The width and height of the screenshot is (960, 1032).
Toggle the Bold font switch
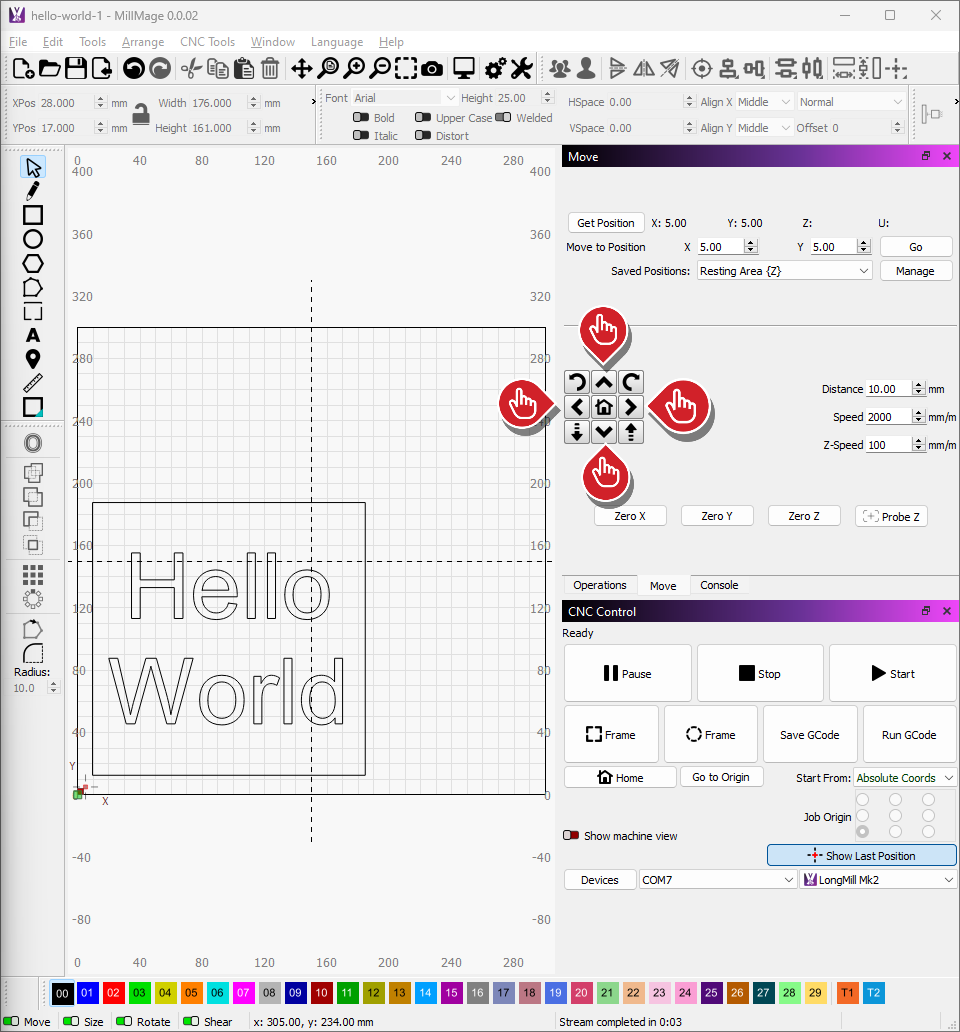coord(361,118)
